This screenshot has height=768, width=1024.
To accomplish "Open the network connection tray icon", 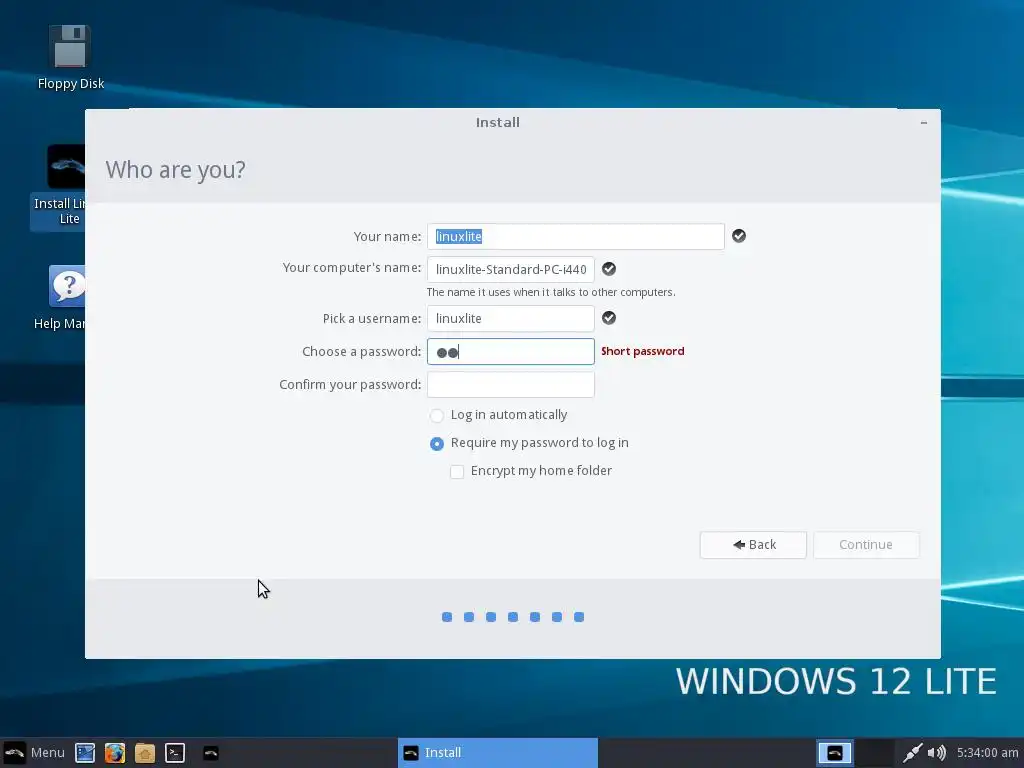I will point(912,753).
